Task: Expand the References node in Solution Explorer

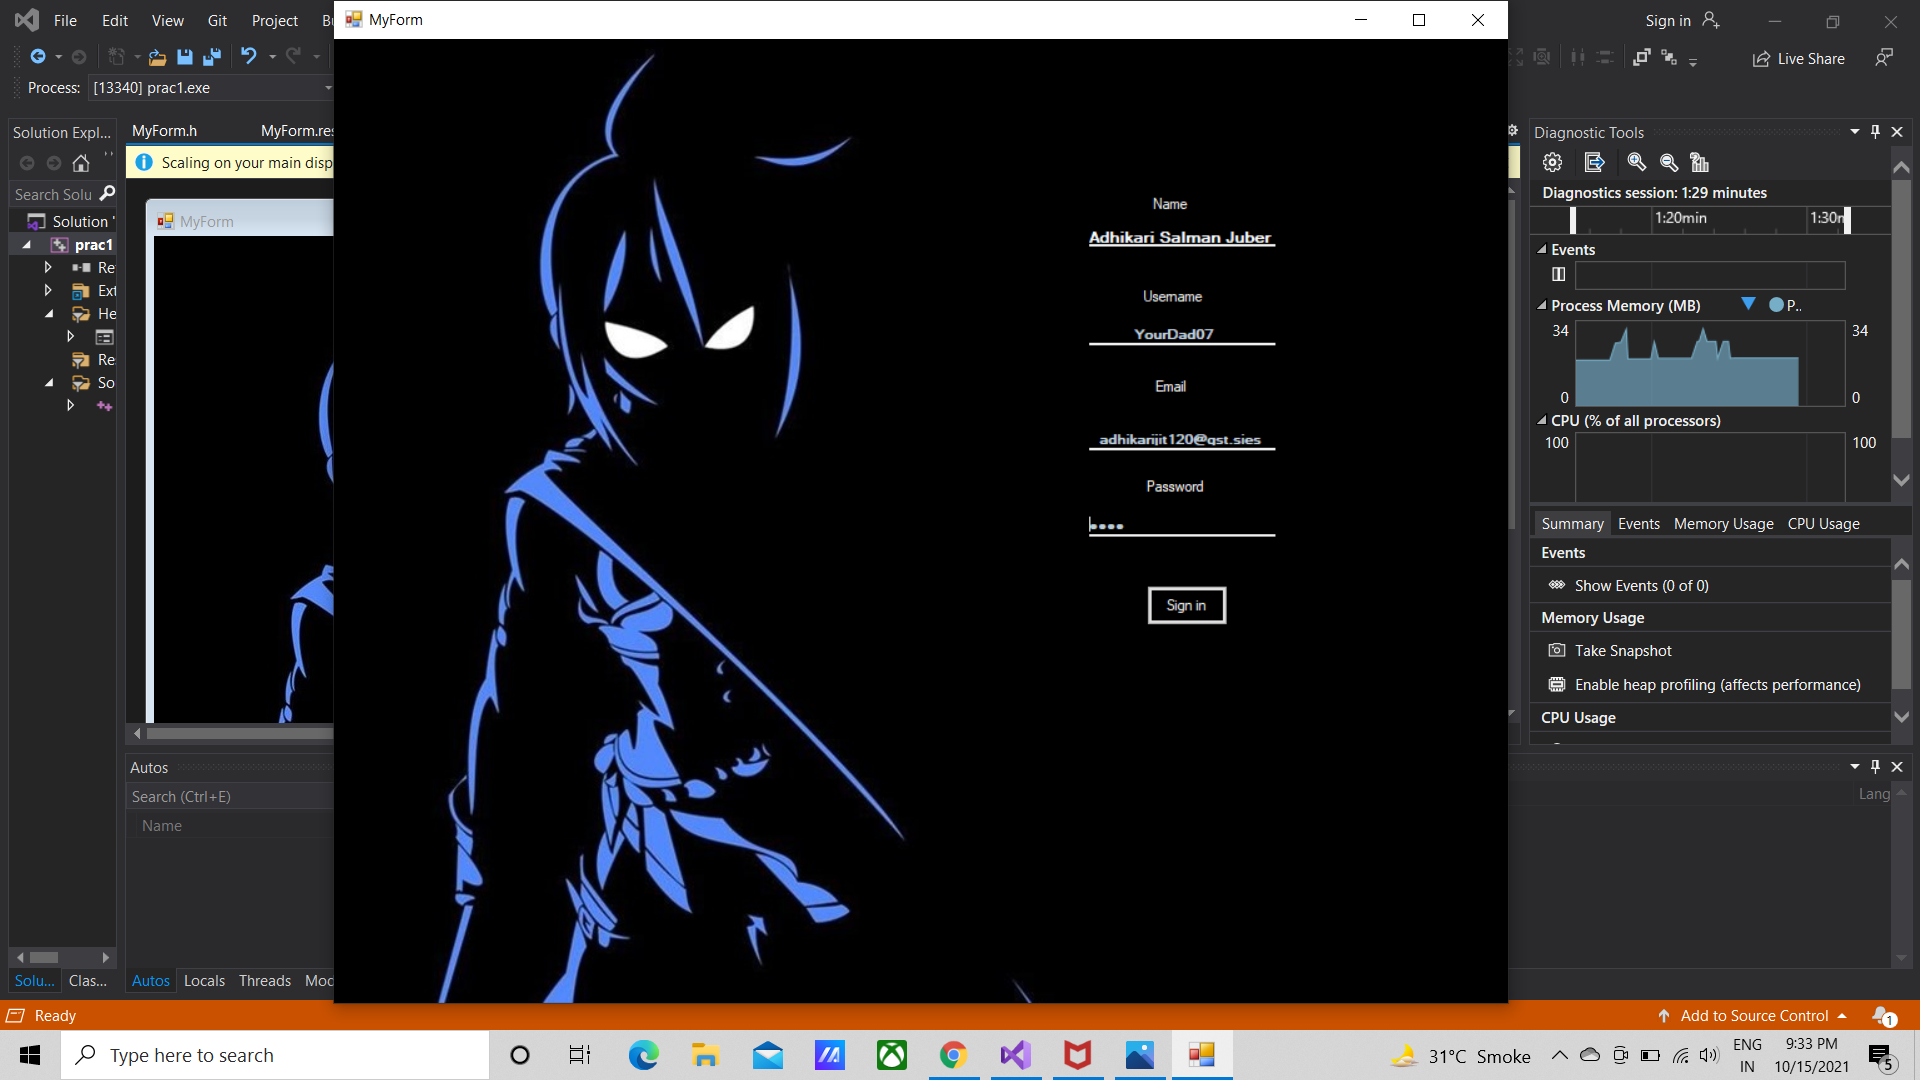Action: point(48,267)
